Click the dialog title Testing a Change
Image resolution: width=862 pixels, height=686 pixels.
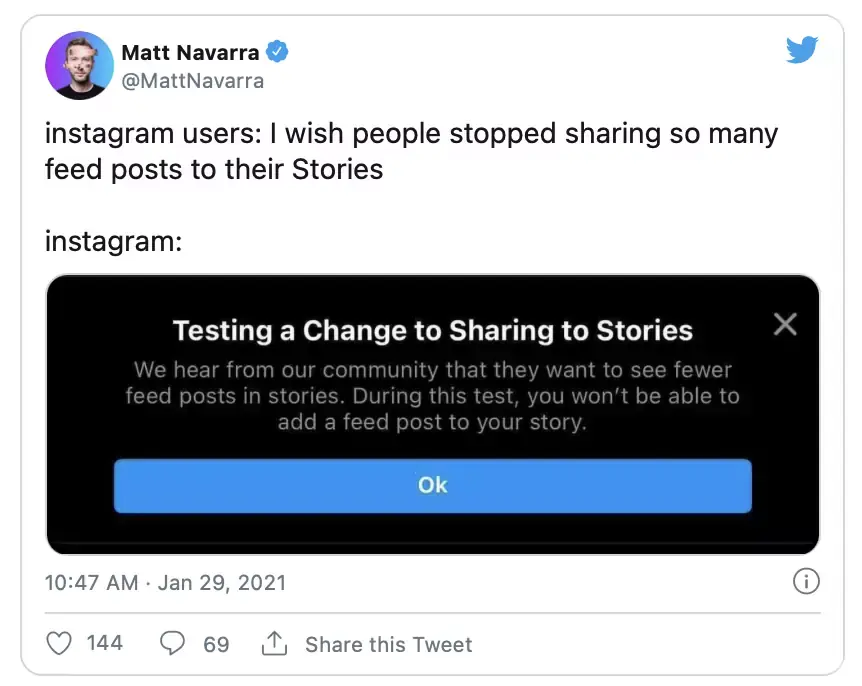point(432,330)
